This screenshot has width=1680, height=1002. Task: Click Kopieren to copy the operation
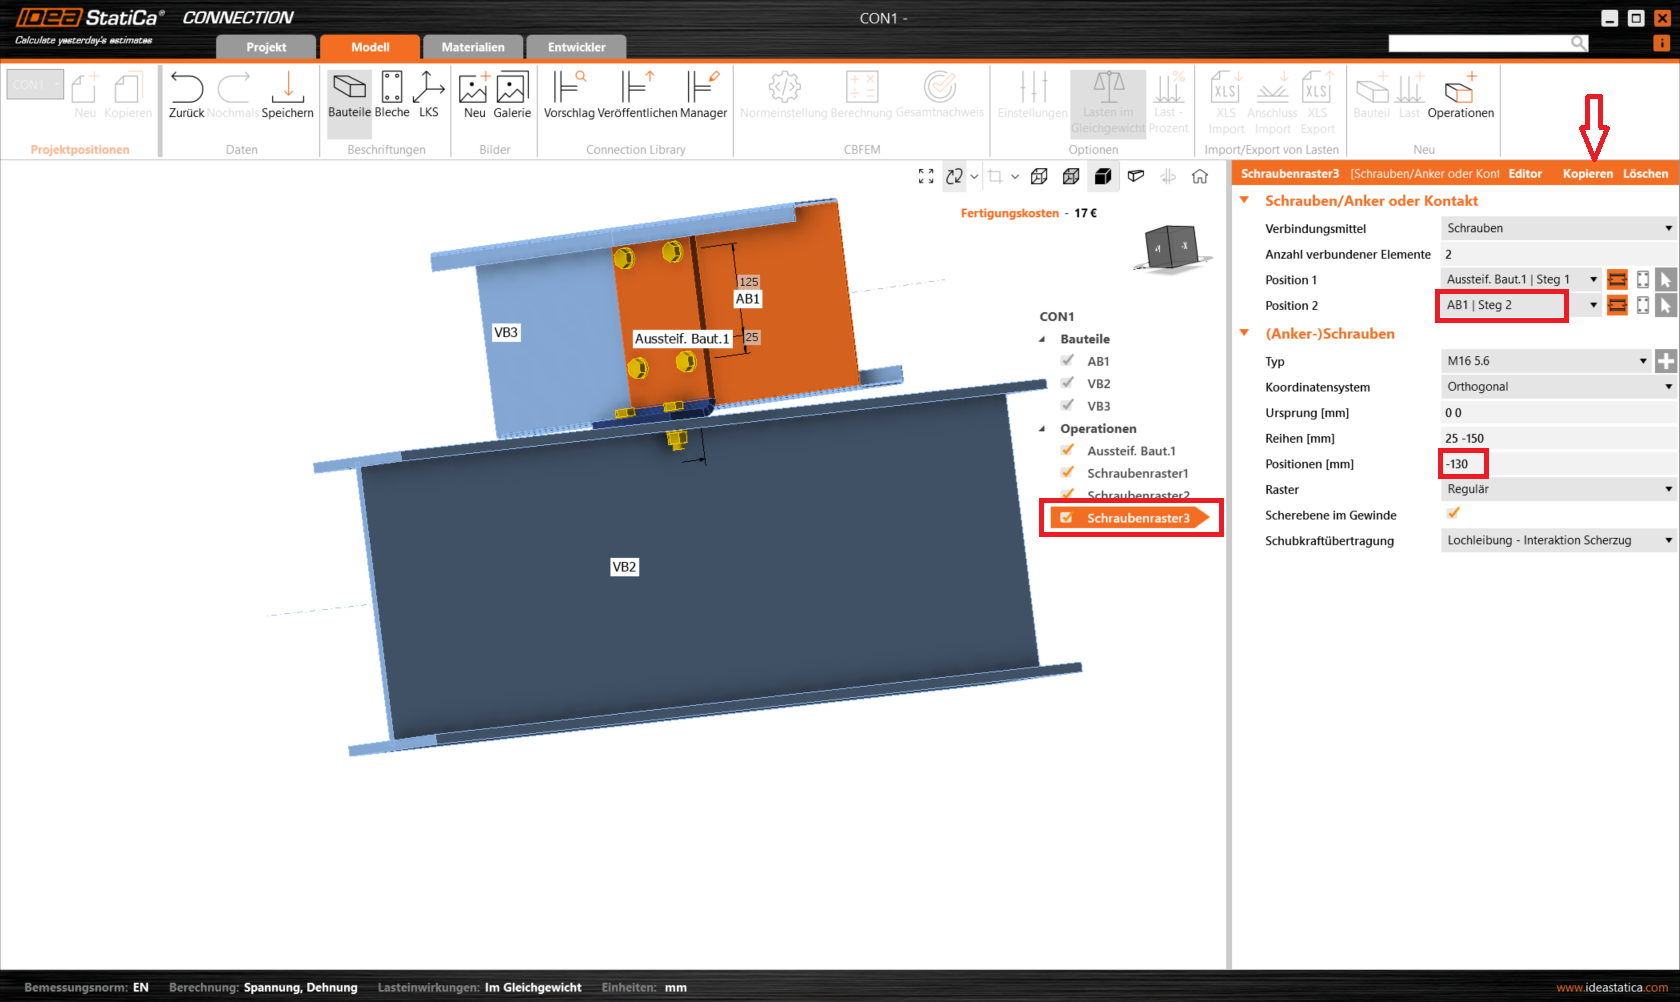1587,174
